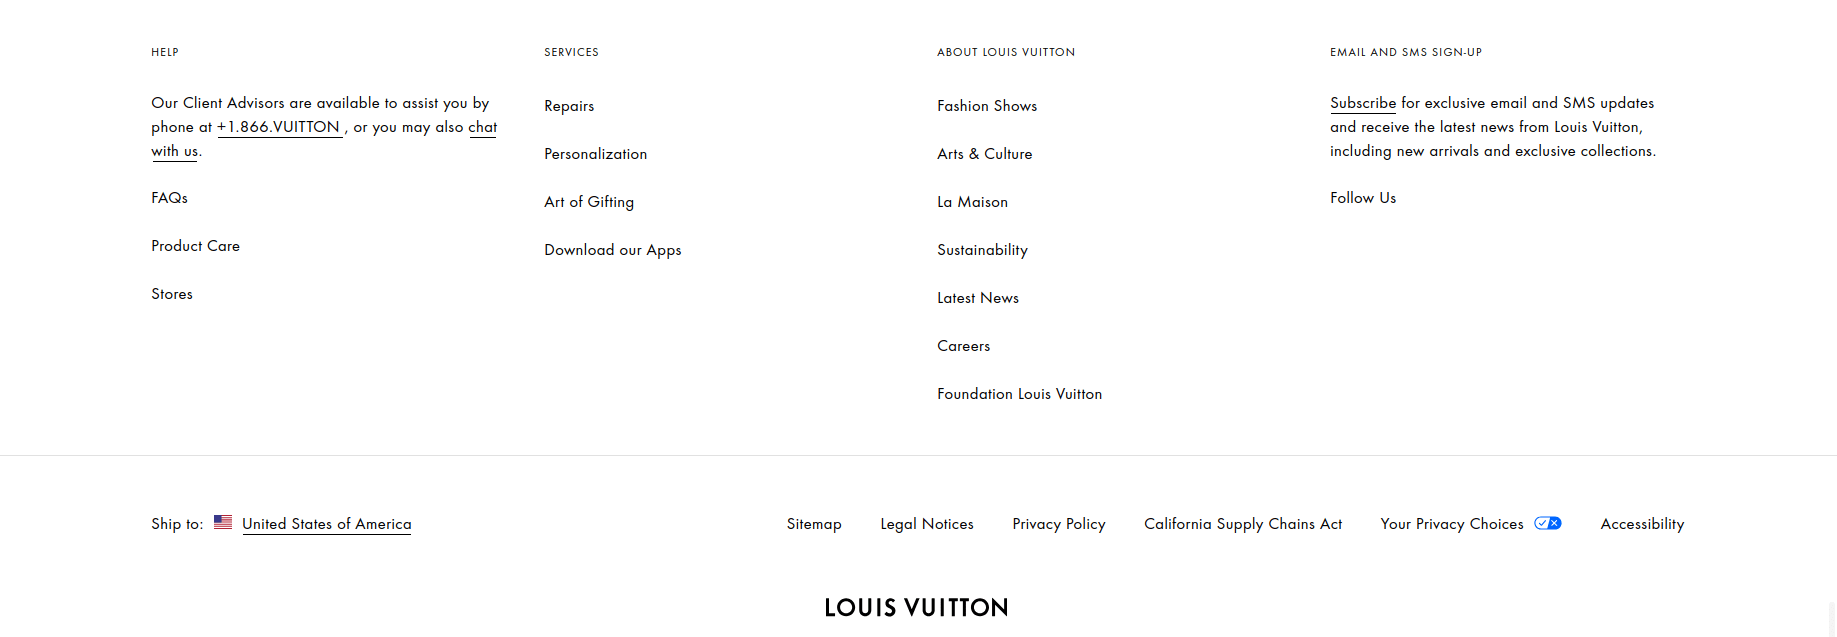Click the US flag icon
The width and height of the screenshot is (1837, 637).
pyautogui.click(x=223, y=522)
